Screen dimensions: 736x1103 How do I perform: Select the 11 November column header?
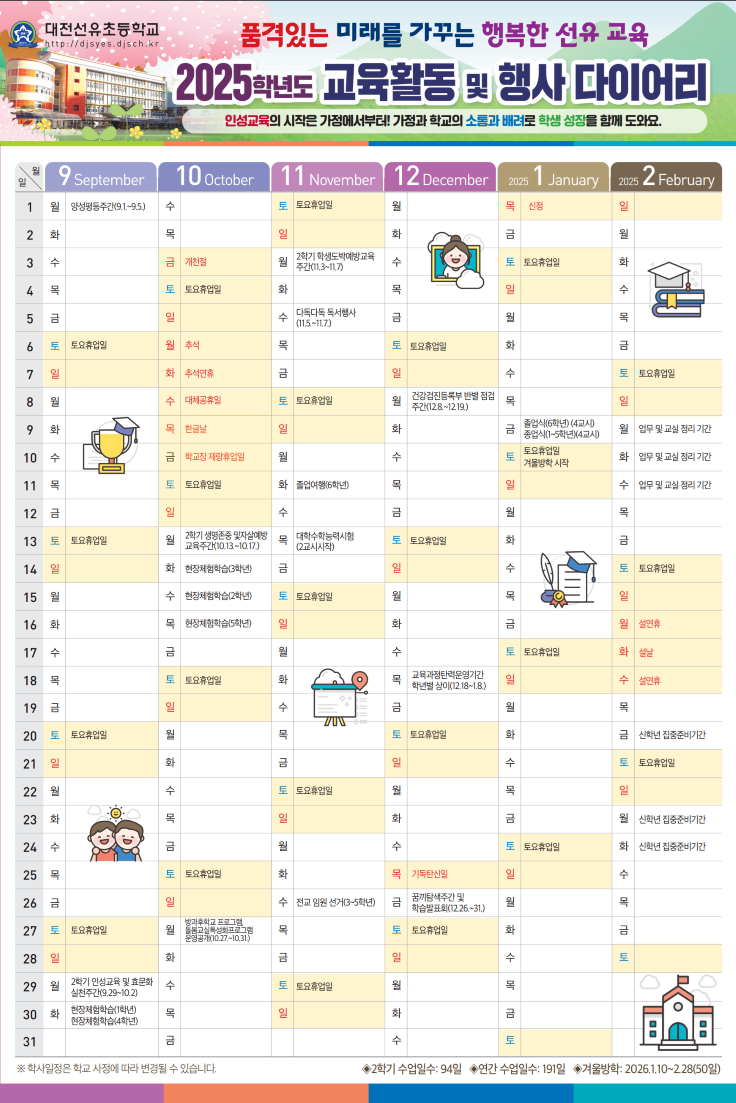[x=327, y=178]
